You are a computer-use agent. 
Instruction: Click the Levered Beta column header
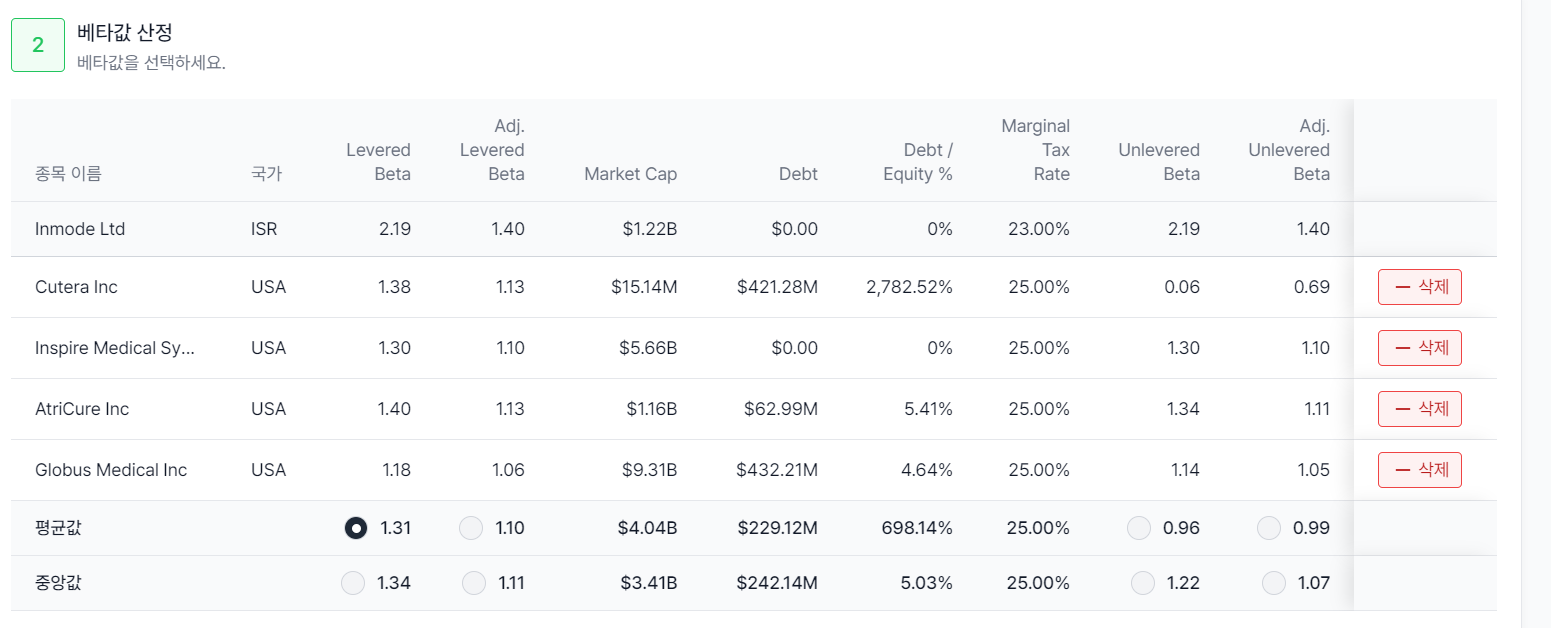(378, 162)
